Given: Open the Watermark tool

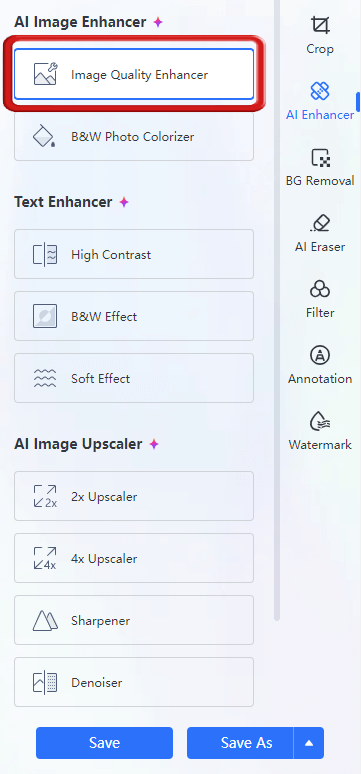Looking at the screenshot, I should [320, 431].
